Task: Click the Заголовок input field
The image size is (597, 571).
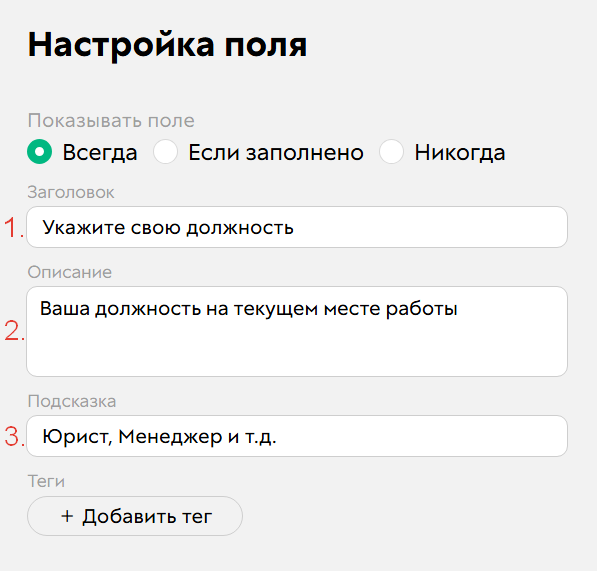Action: [x=297, y=227]
